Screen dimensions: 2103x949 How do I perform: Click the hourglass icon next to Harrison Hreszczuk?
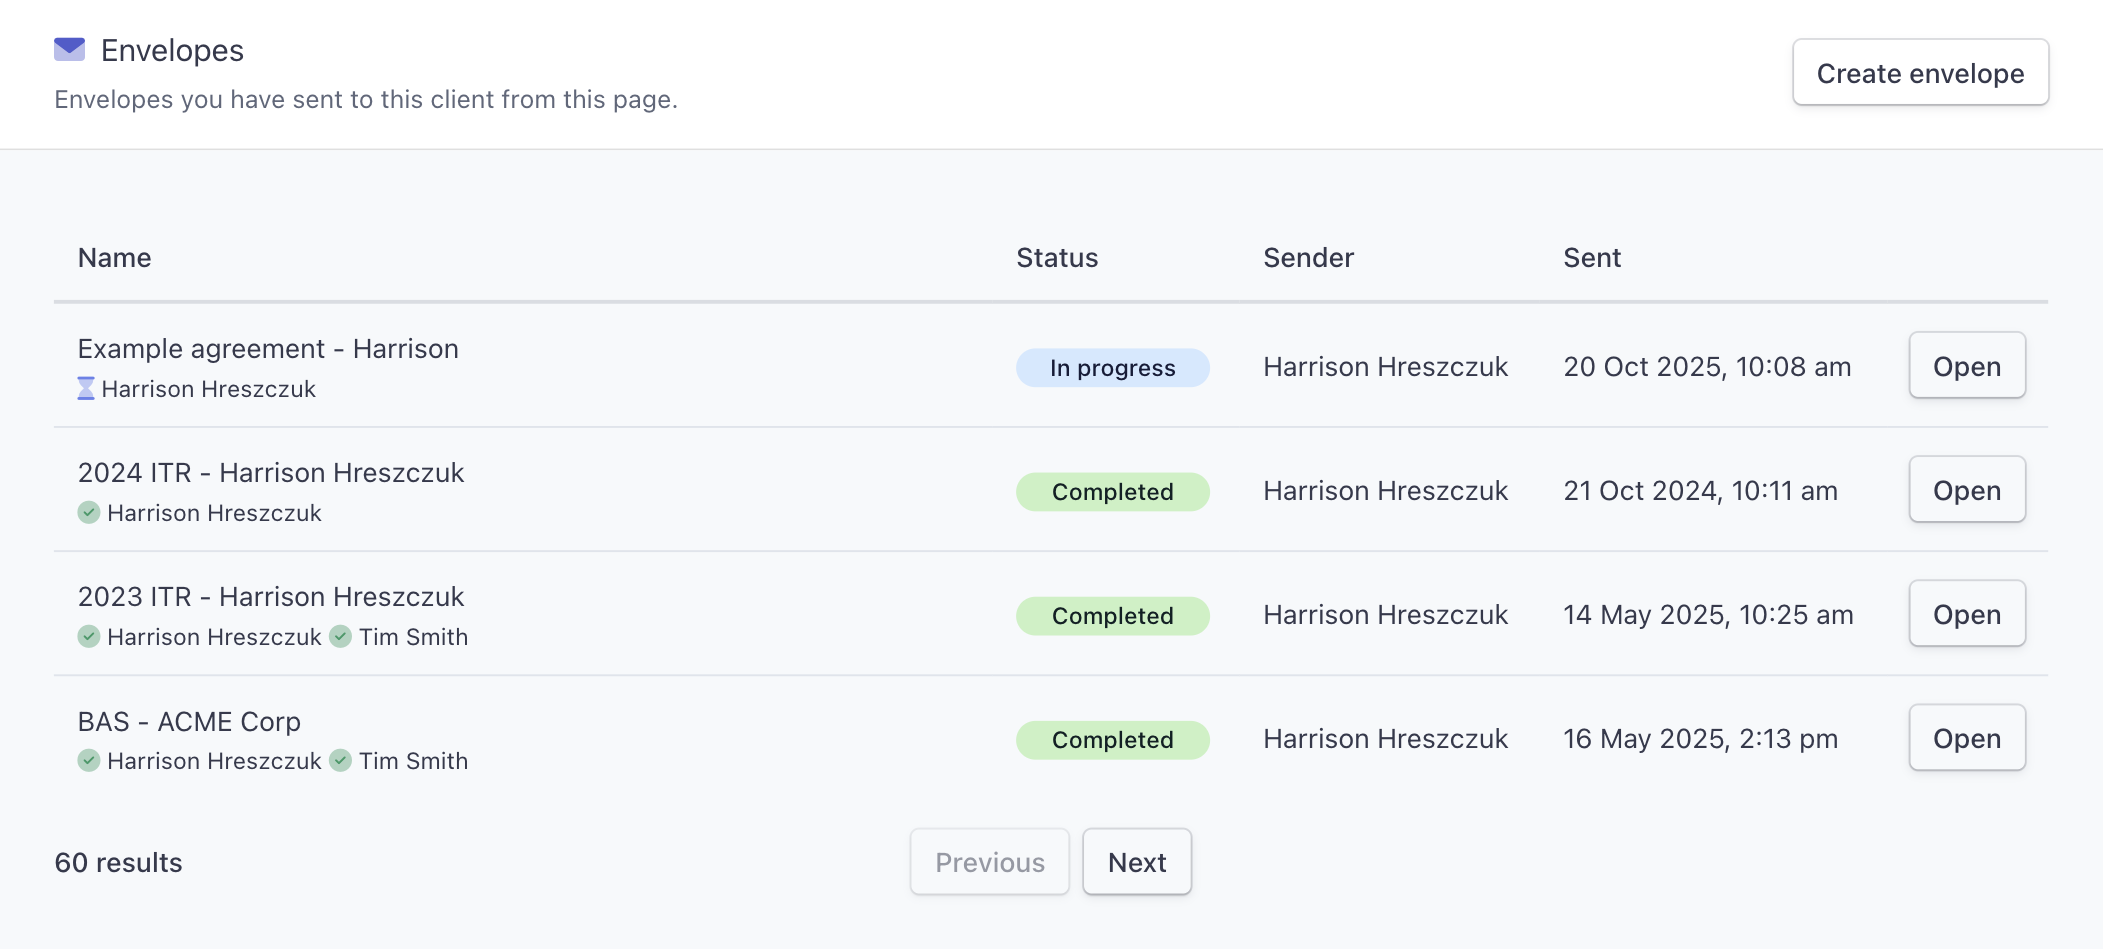[x=86, y=388]
